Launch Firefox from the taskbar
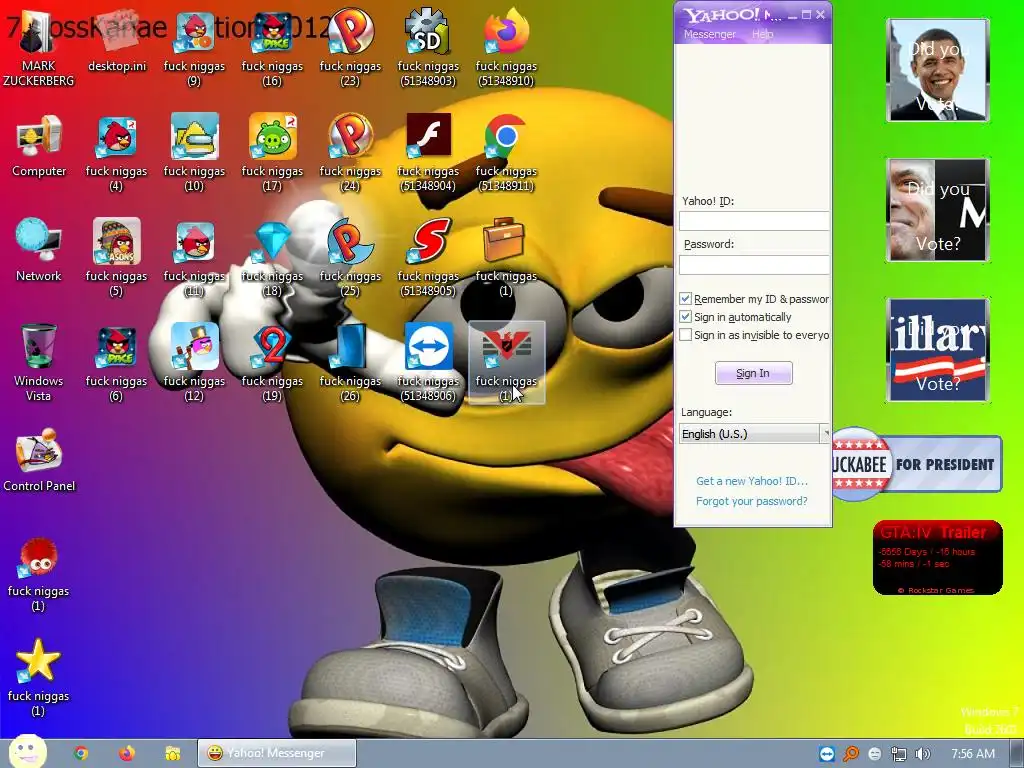 click(x=127, y=754)
